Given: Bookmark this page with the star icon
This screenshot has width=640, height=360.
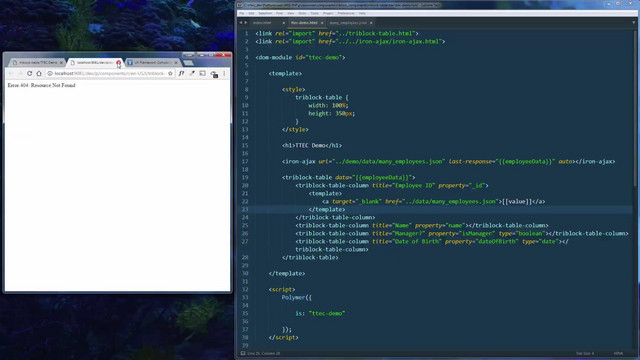Looking at the screenshot, I should (170, 73).
